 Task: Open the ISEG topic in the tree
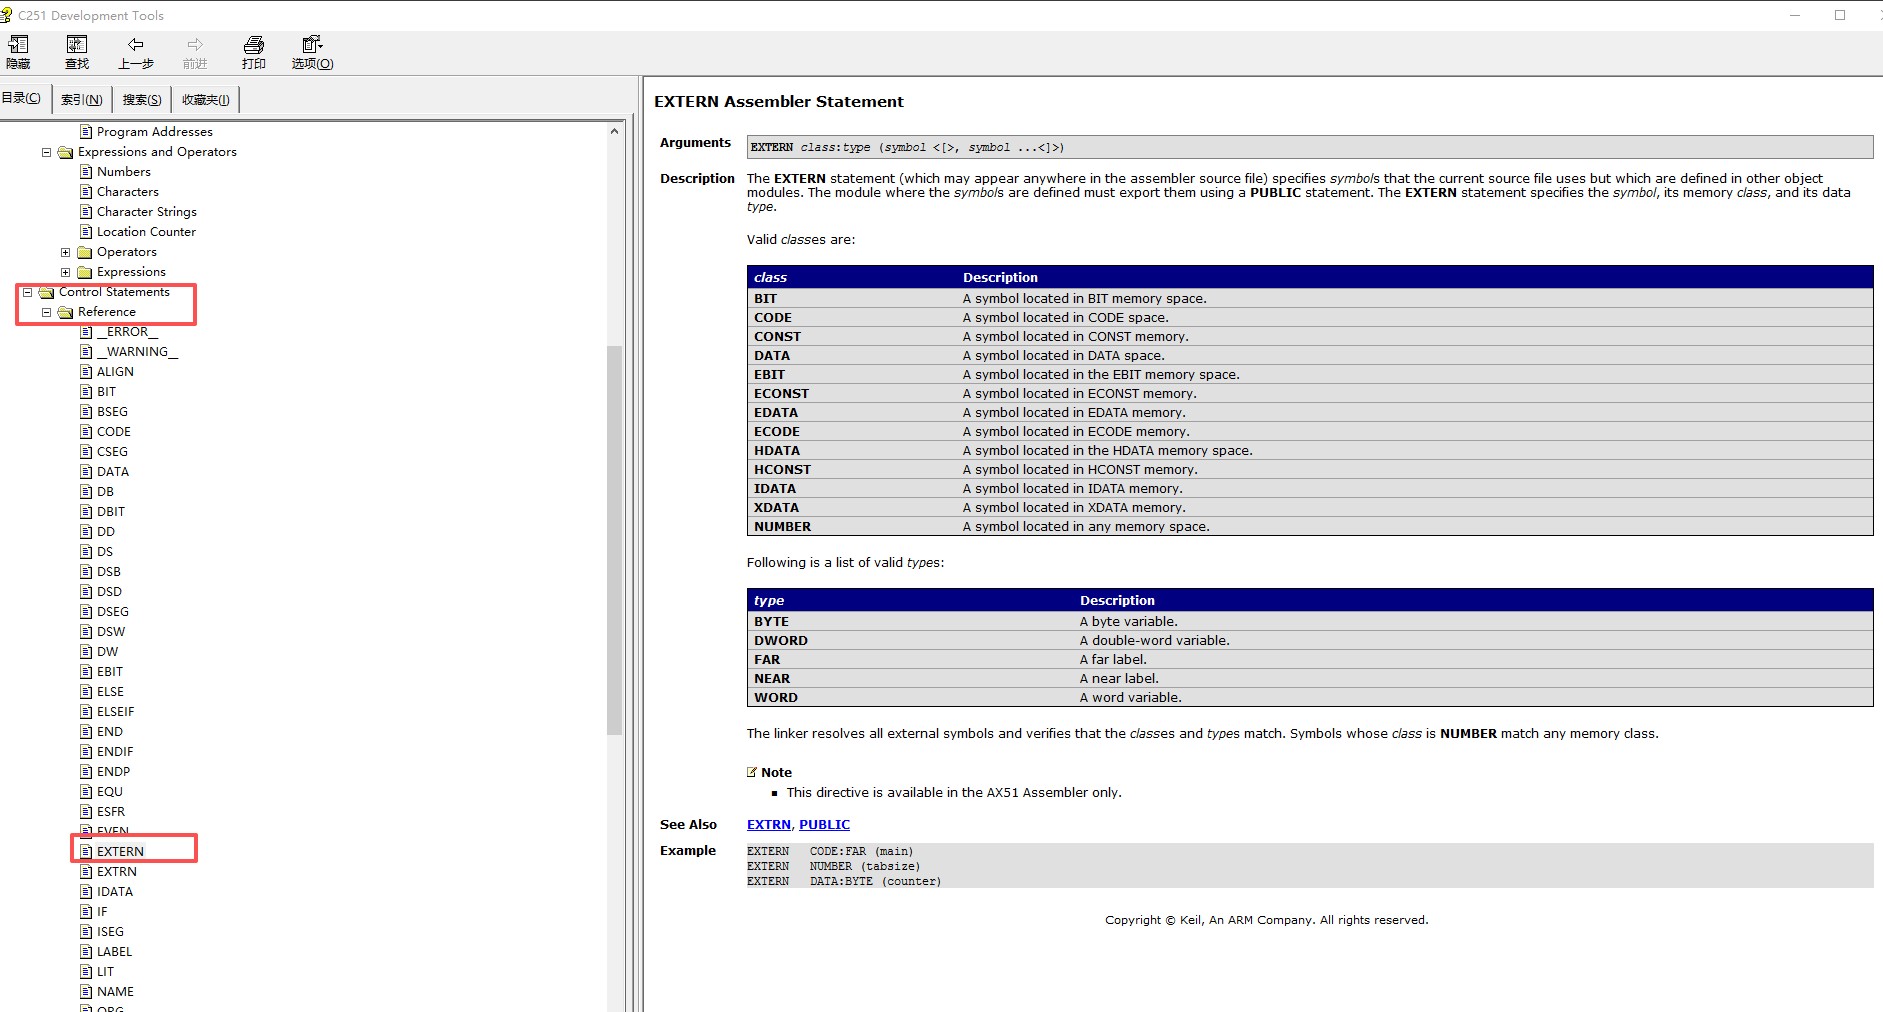point(110,932)
